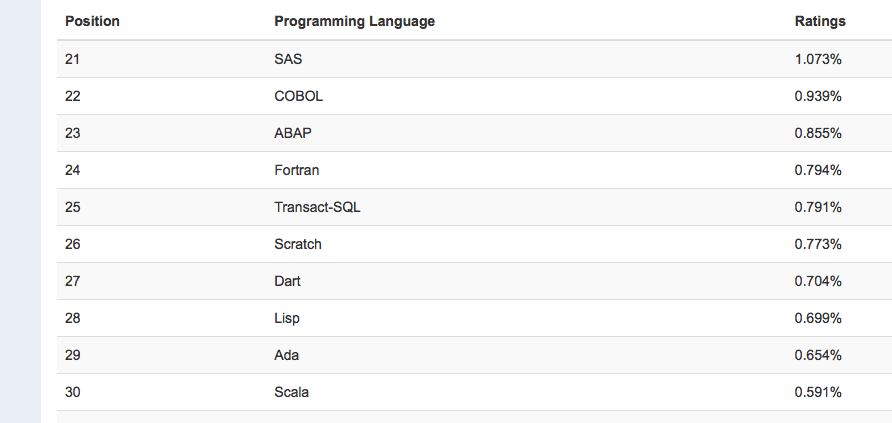Click the Scala table entry

pos(291,392)
